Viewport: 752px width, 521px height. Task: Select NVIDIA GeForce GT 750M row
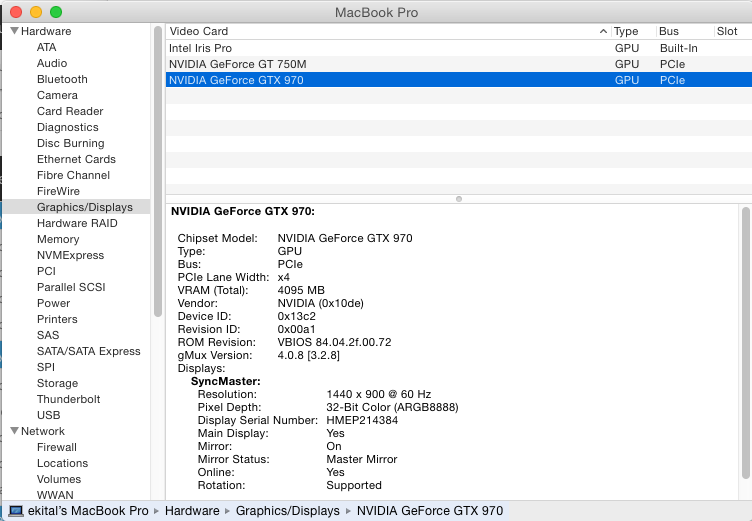pyautogui.click(x=458, y=64)
